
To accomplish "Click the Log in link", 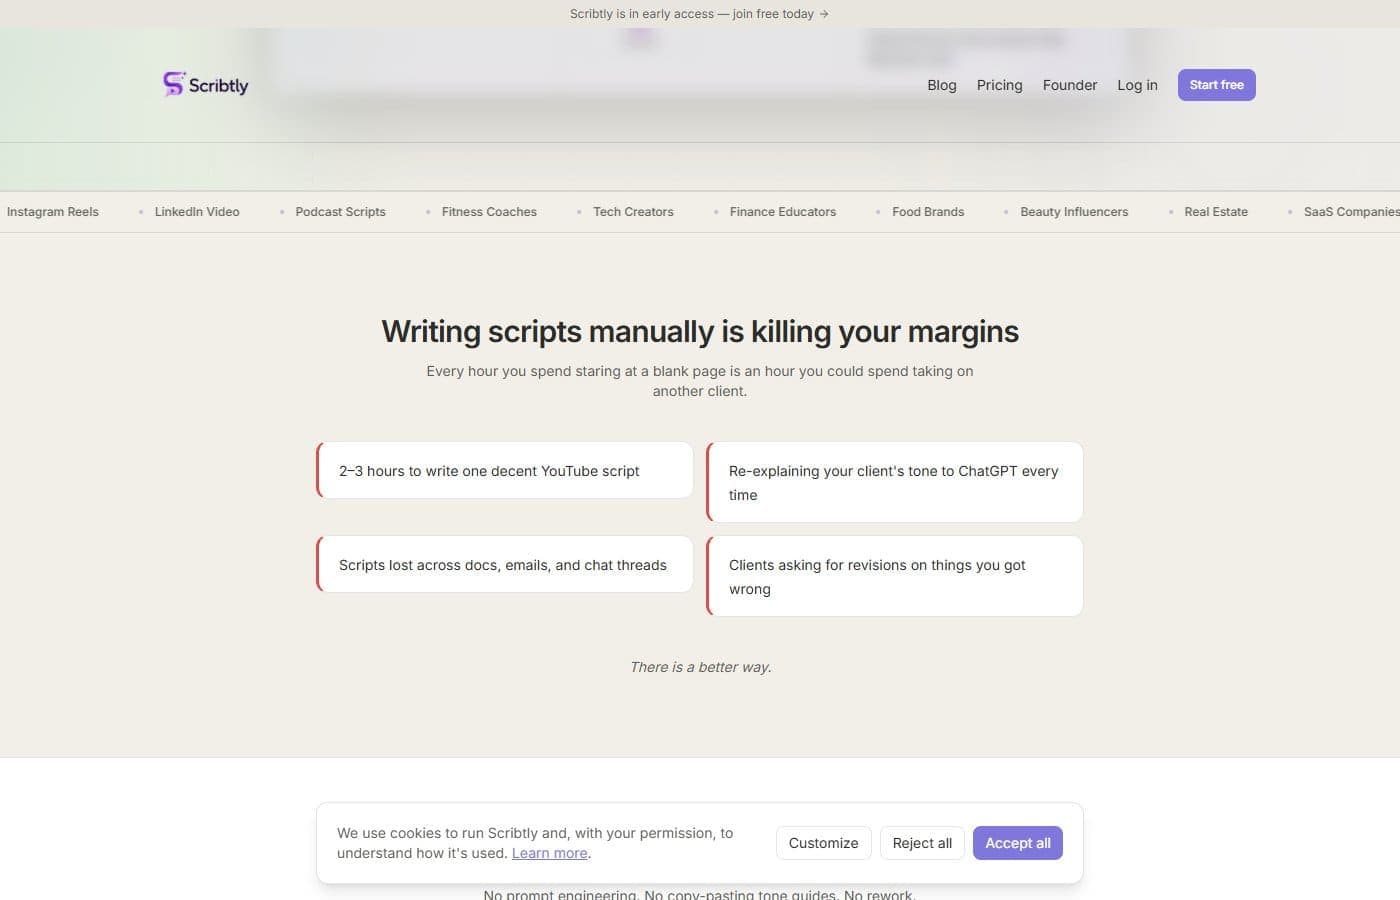I will tap(1137, 85).
